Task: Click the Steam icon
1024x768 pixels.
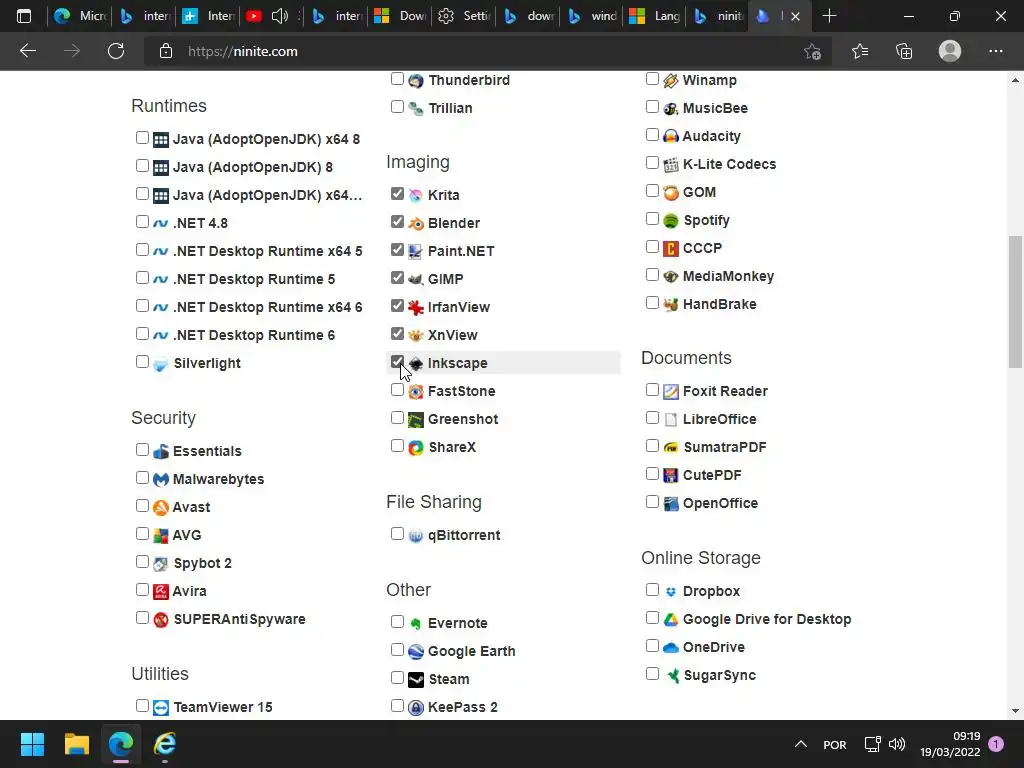Action: pos(415,679)
